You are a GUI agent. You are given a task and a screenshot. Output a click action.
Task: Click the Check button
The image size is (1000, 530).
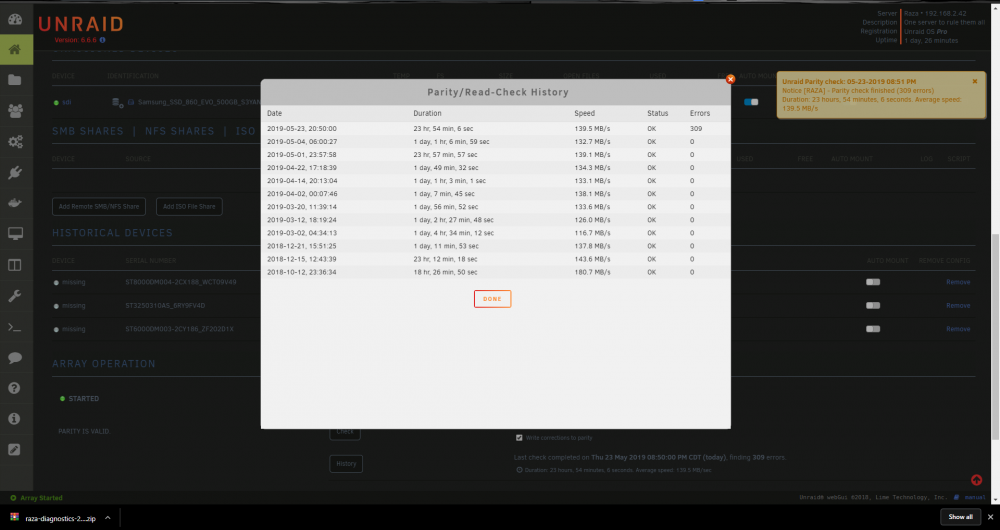[345, 433]
